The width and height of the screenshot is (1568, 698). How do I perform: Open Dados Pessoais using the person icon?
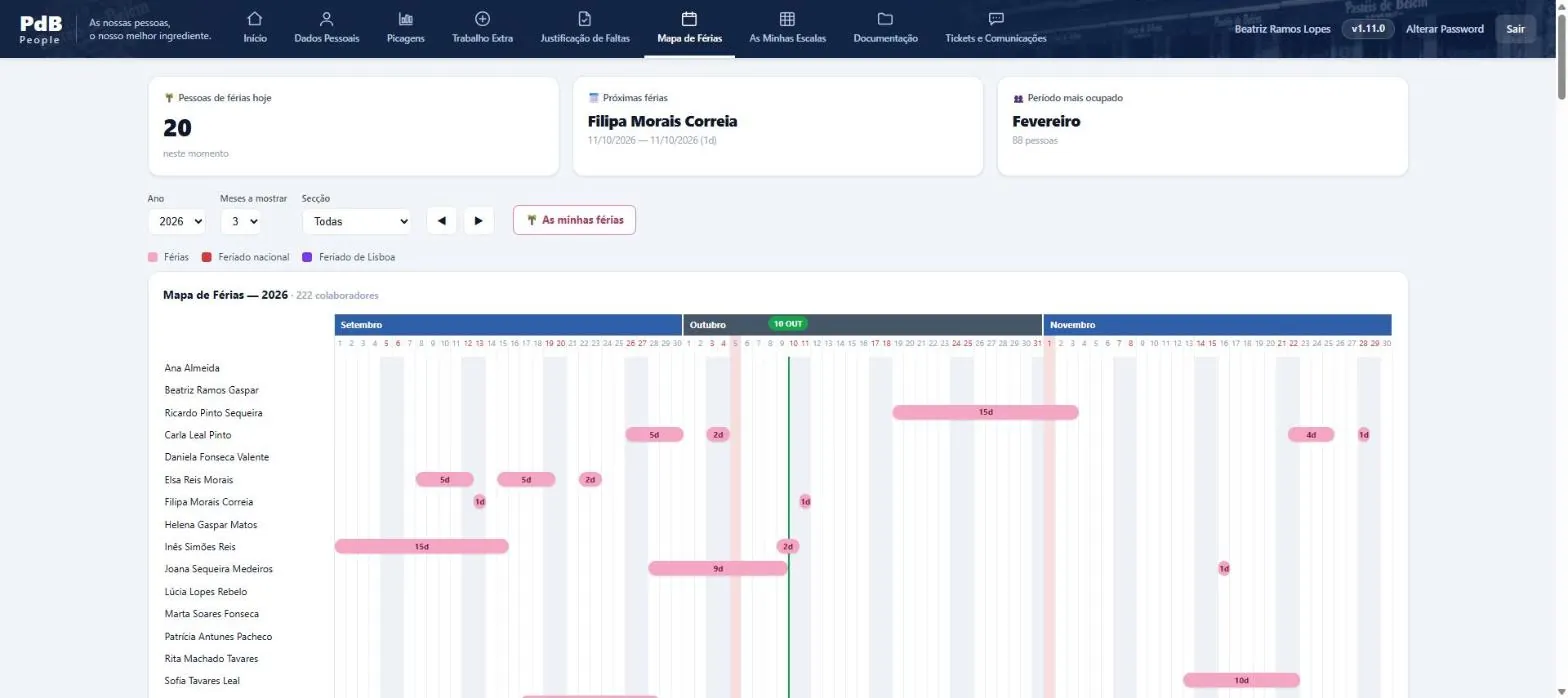326,18
